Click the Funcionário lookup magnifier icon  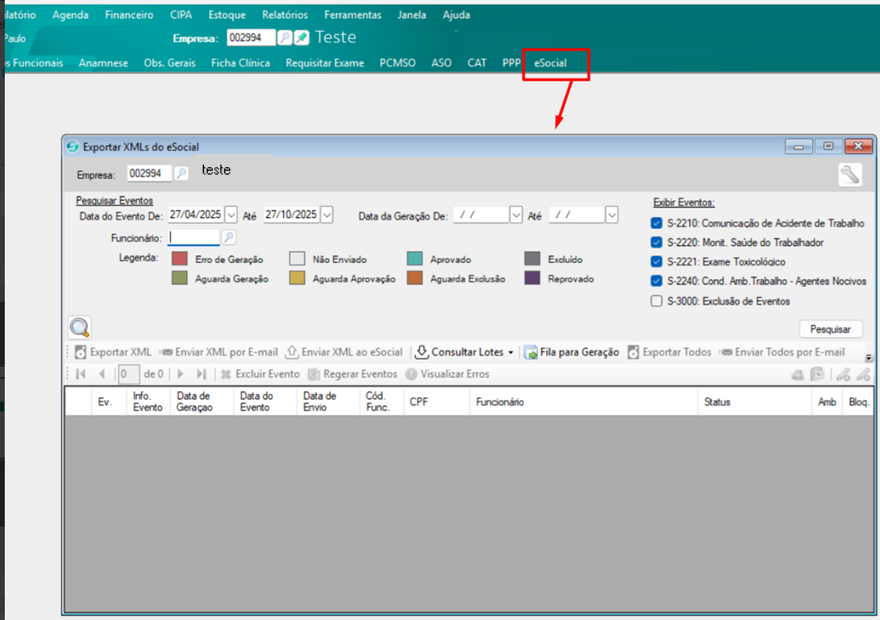(229, 238)
